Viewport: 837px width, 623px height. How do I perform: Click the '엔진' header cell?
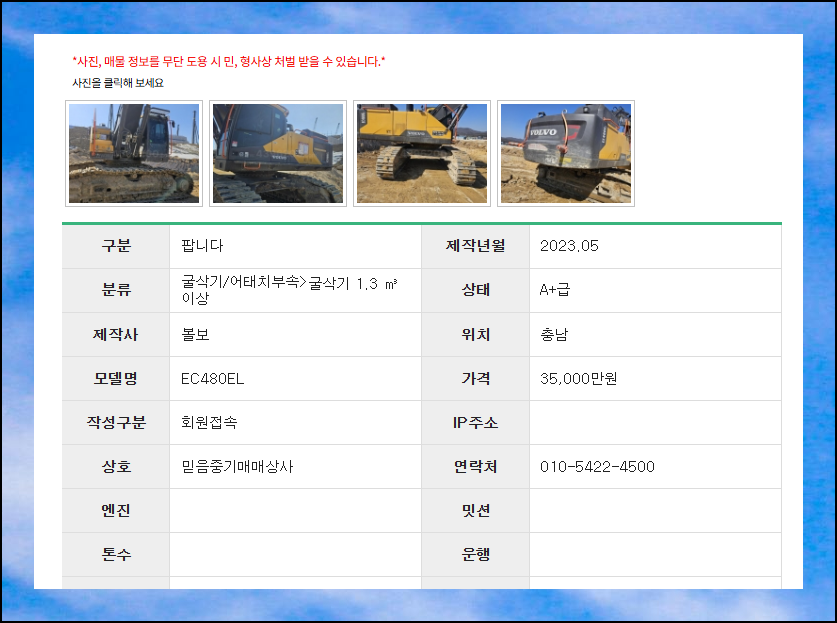116,511
